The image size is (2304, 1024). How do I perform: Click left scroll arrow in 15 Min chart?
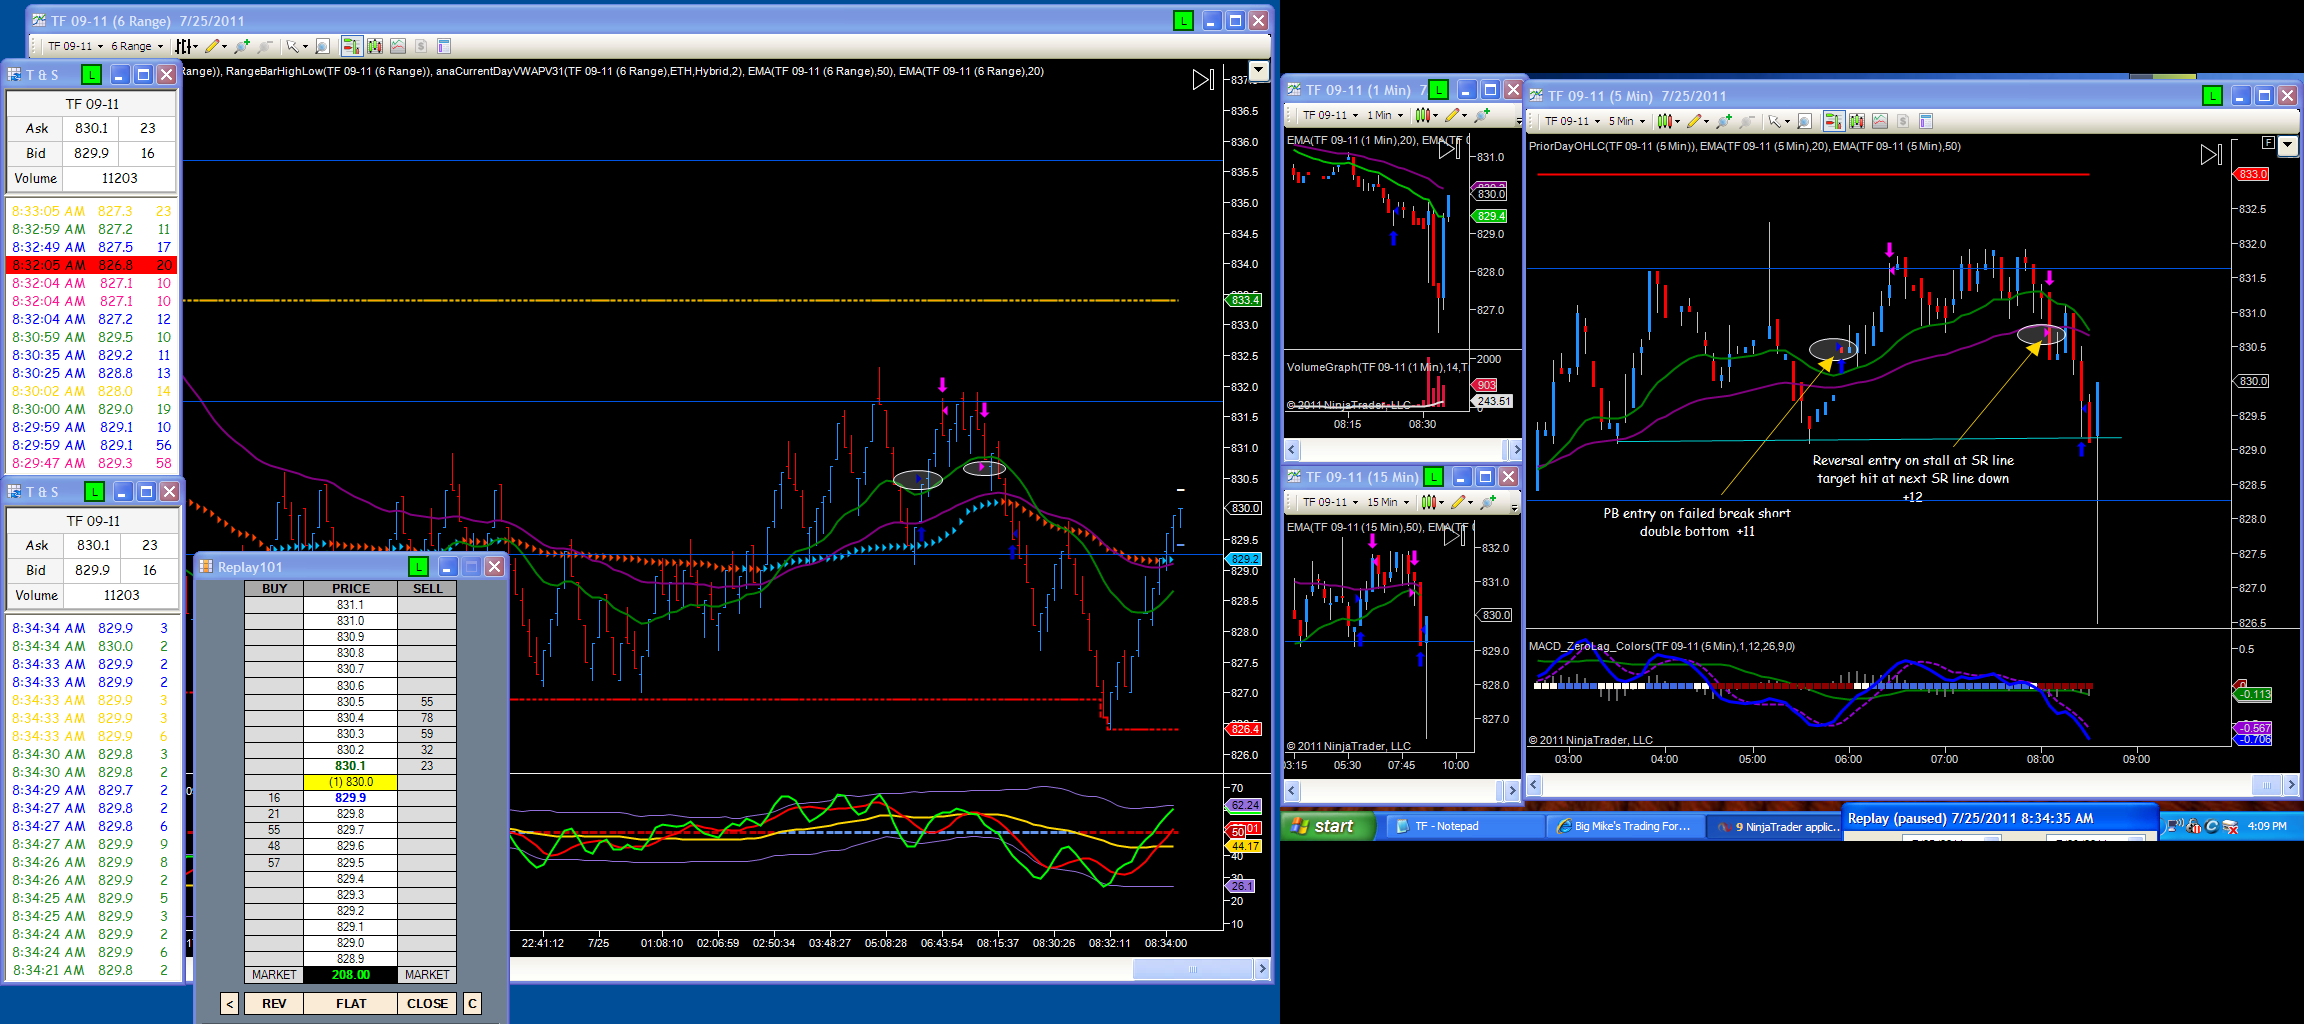[1292, 791]
